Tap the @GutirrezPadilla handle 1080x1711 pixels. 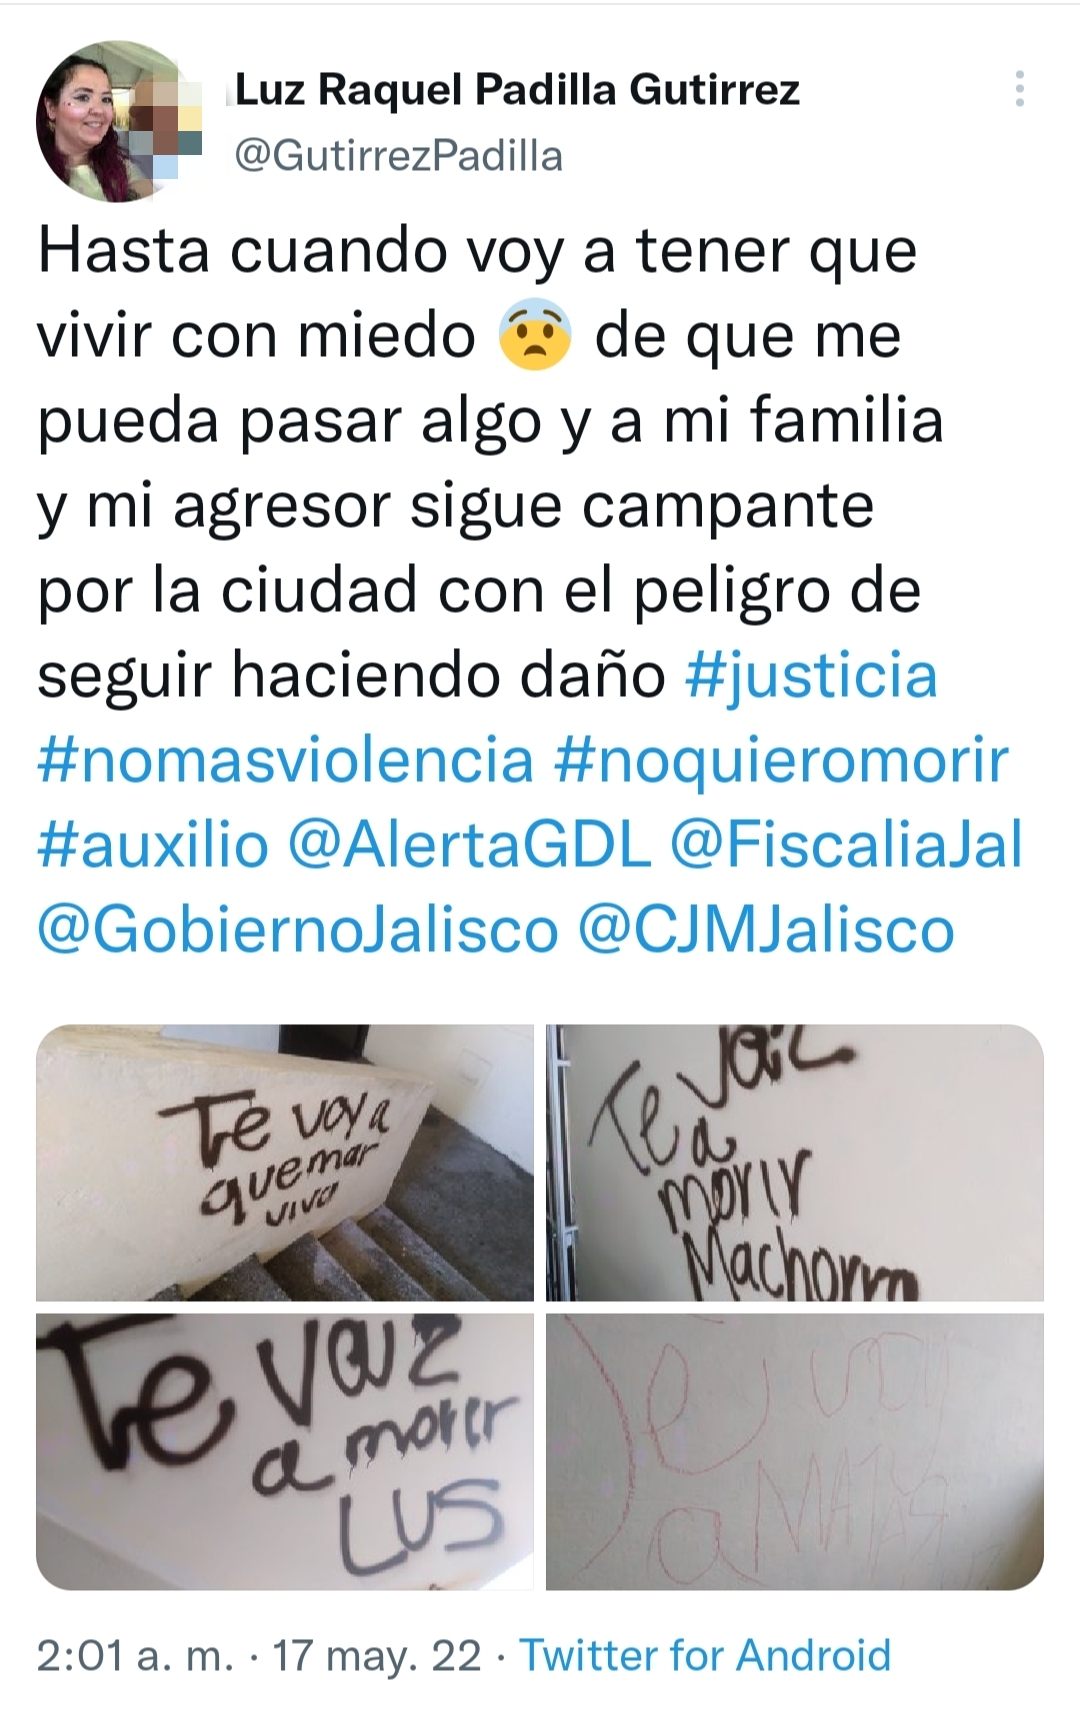398,156
